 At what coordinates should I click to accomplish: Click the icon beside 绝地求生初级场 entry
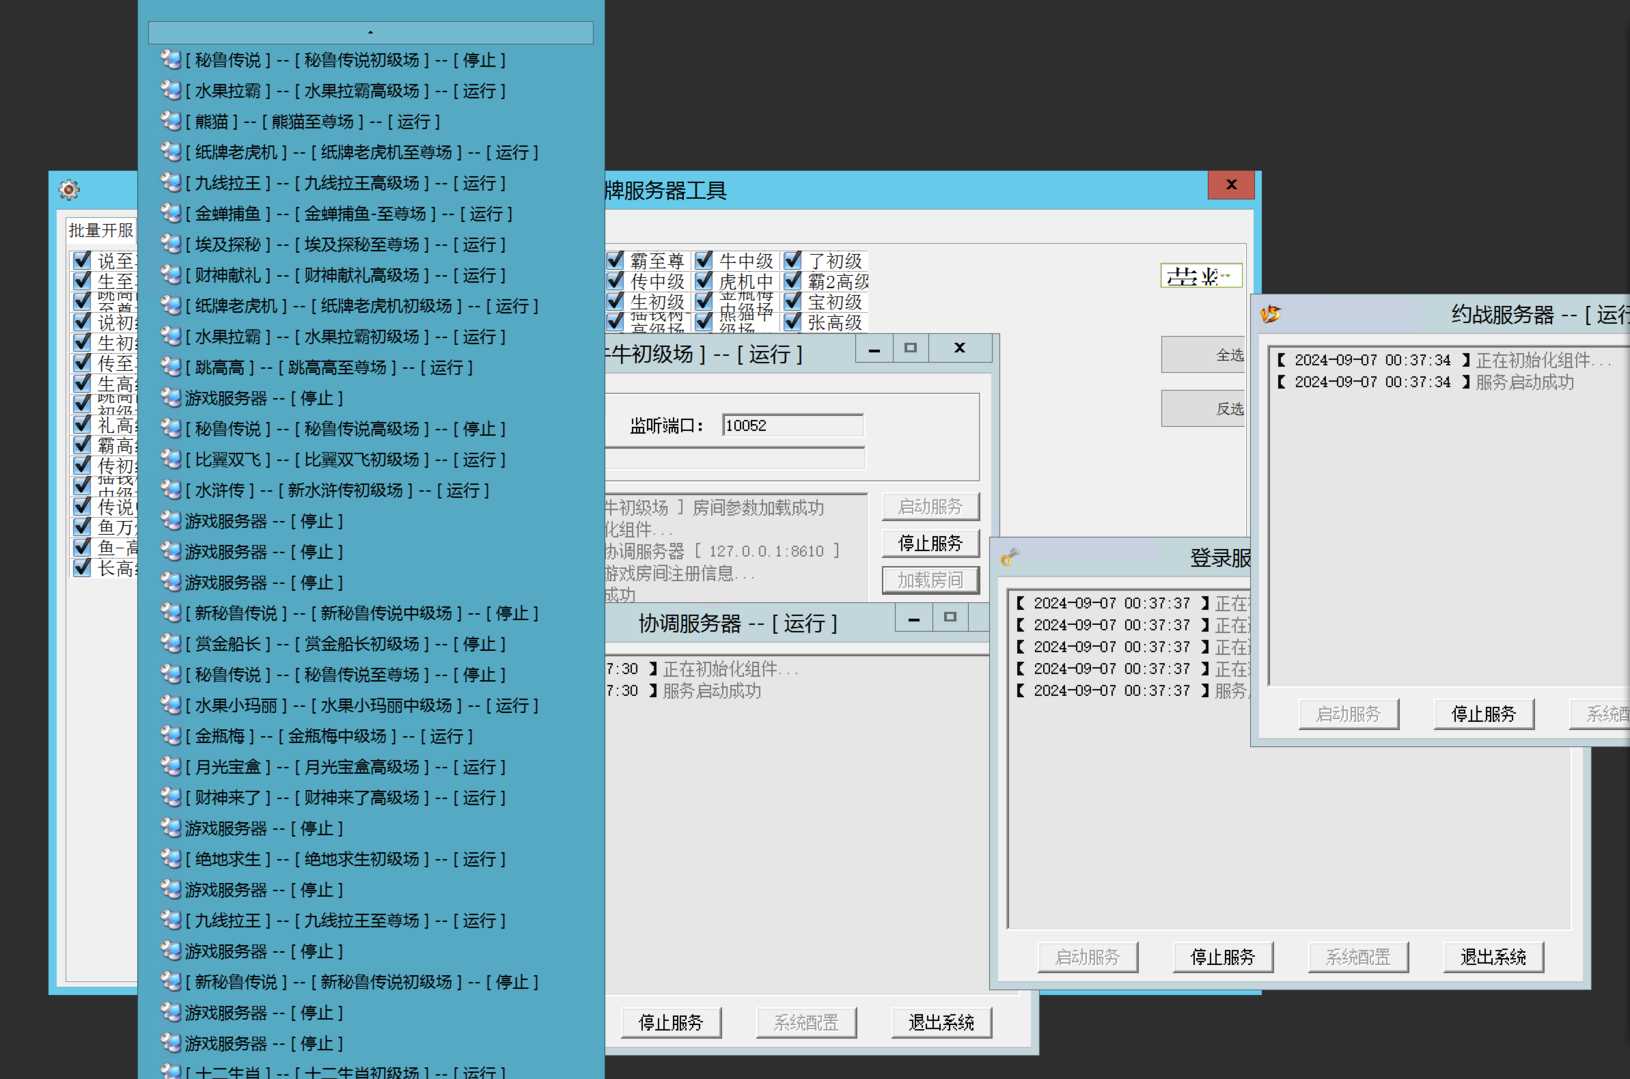tap(171, 859)
